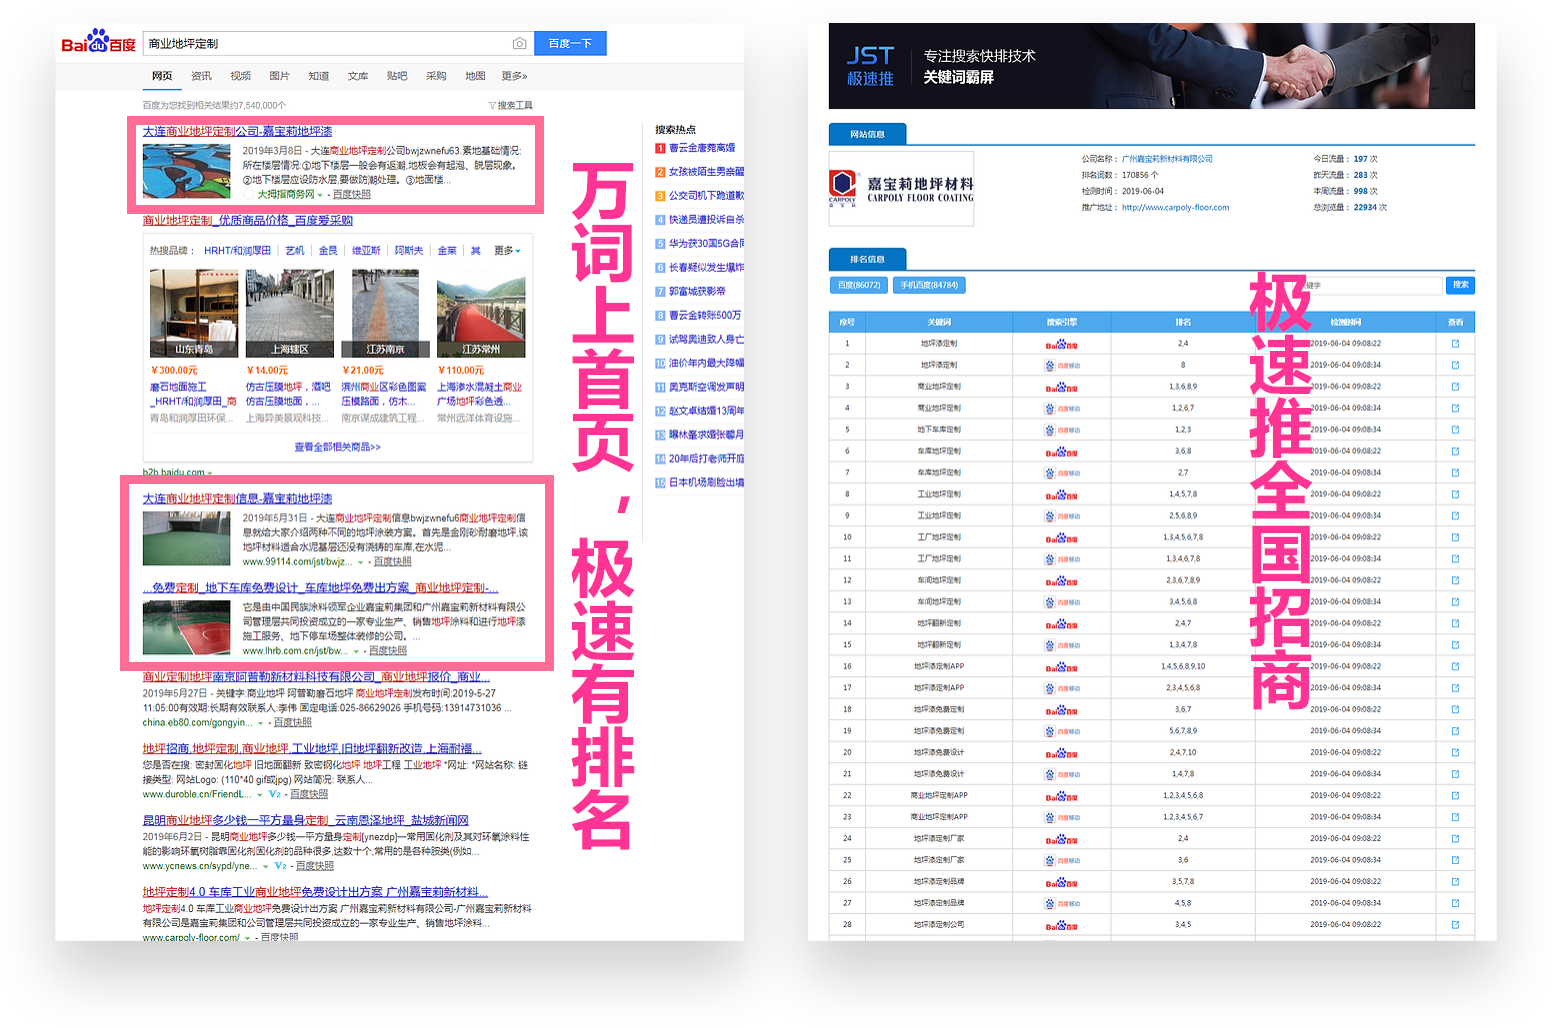Click the Baidu logo
Viewport: 1552px width, 1028px height.
[x=98, y=43]
